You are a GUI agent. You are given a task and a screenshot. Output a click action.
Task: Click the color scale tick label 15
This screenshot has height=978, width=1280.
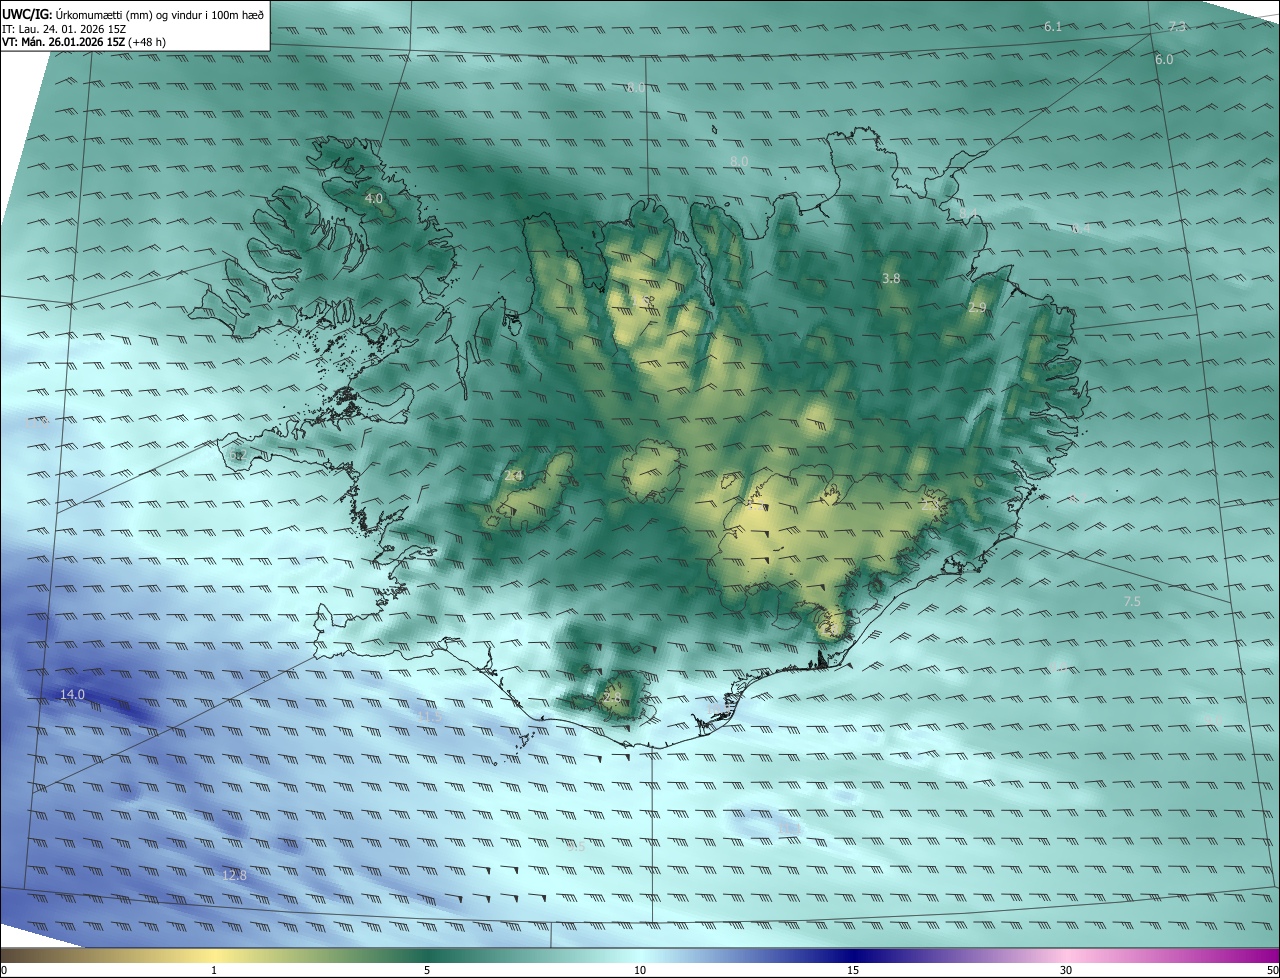tap(853, 970)
